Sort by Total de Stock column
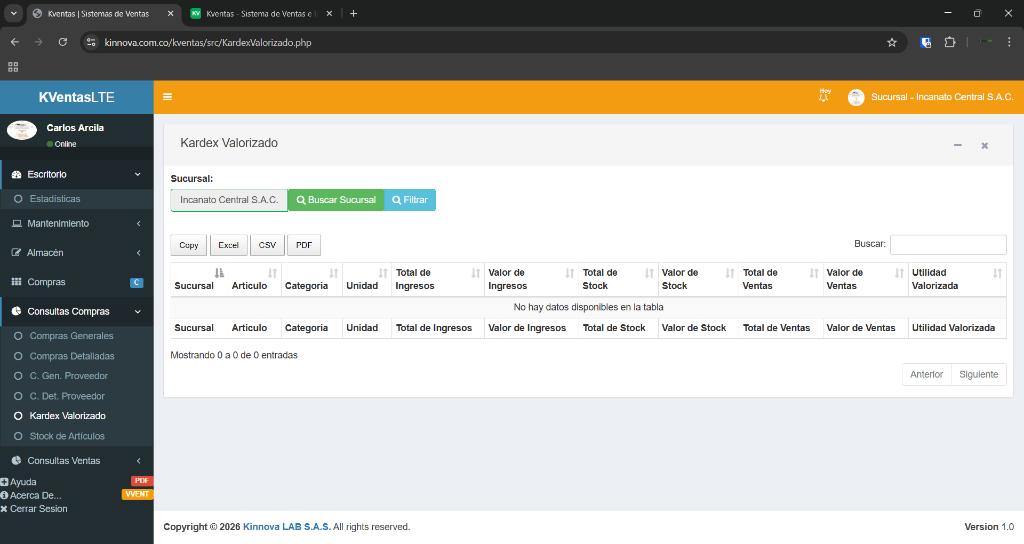 tap(618, 280)
